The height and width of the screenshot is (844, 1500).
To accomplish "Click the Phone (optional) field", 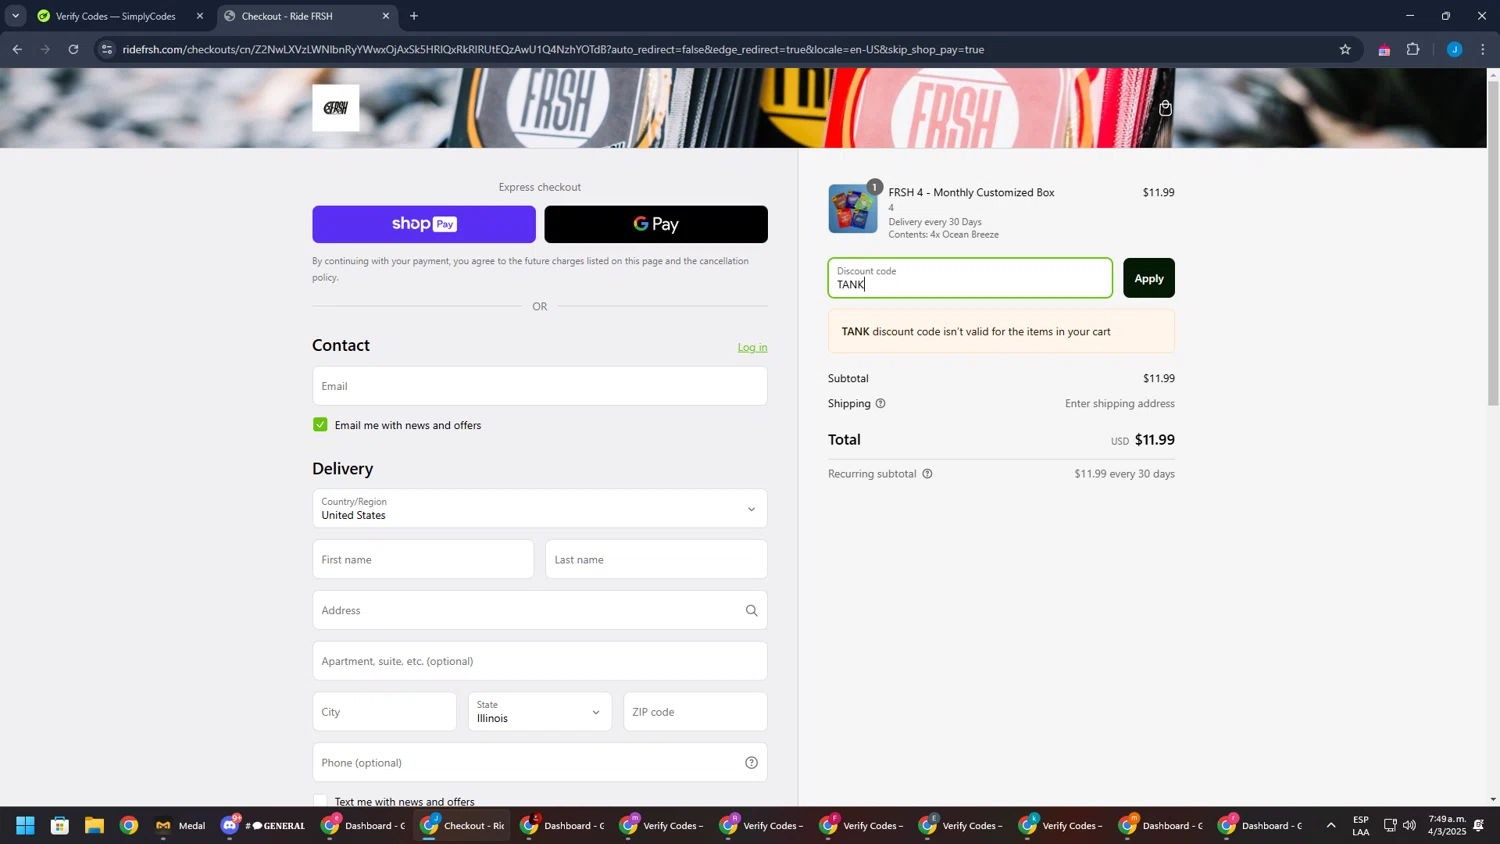I will click(540, 763).
